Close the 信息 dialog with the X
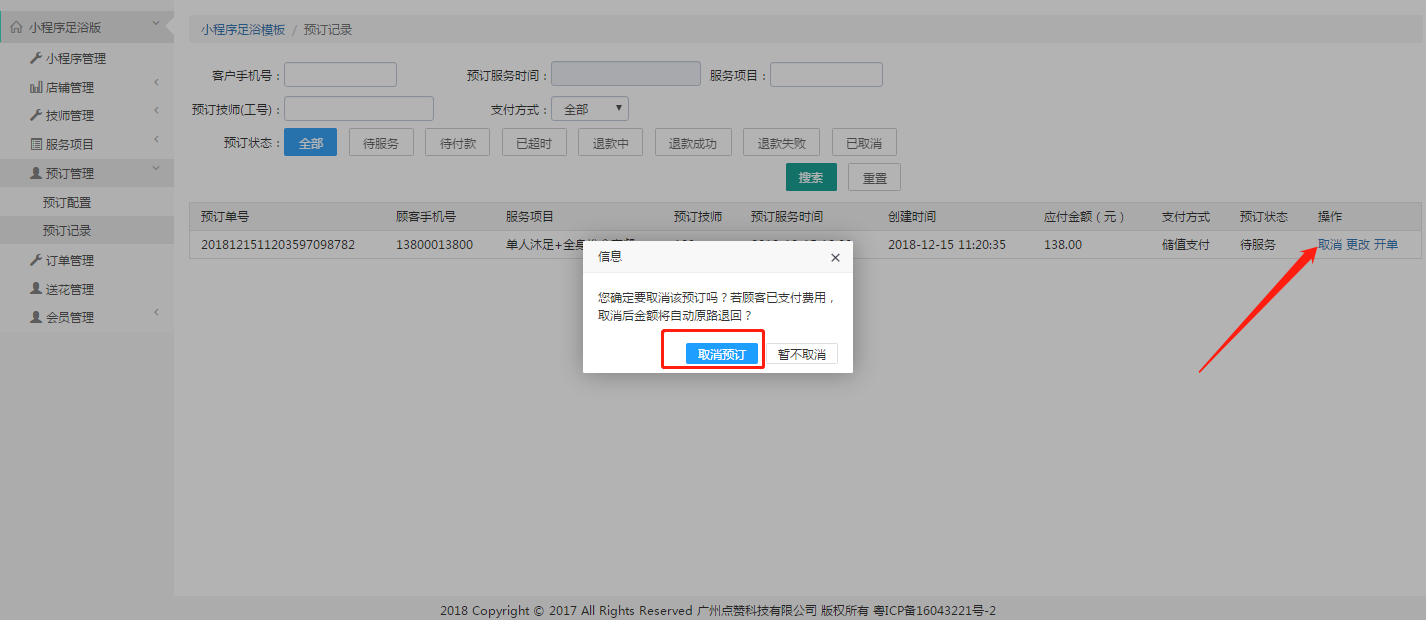Screen dimensions: 1426x620 (835, 257)
